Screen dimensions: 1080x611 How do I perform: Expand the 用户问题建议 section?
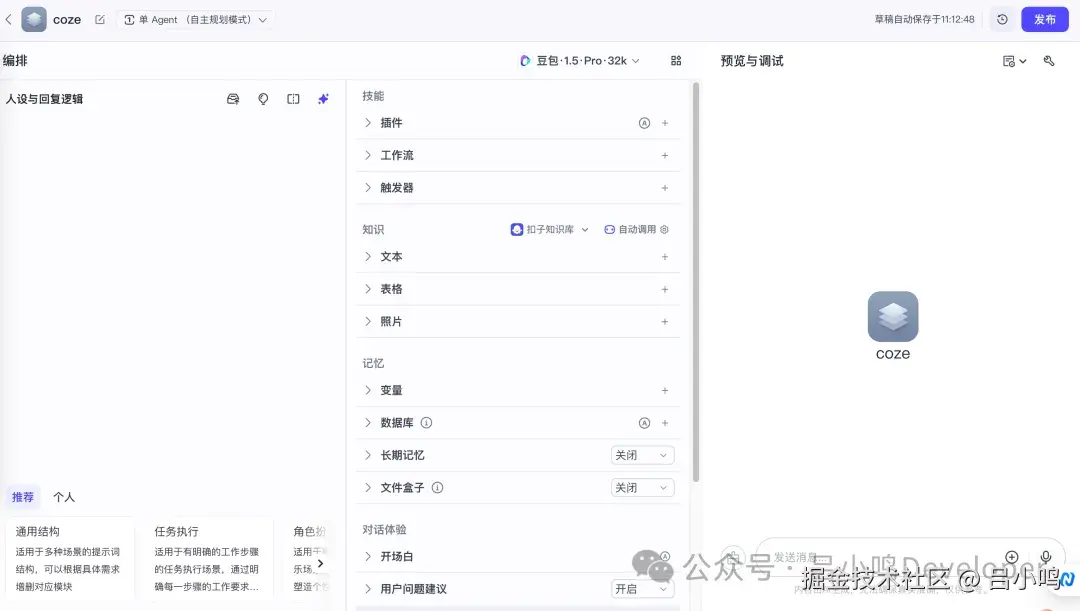pos(368,588)
